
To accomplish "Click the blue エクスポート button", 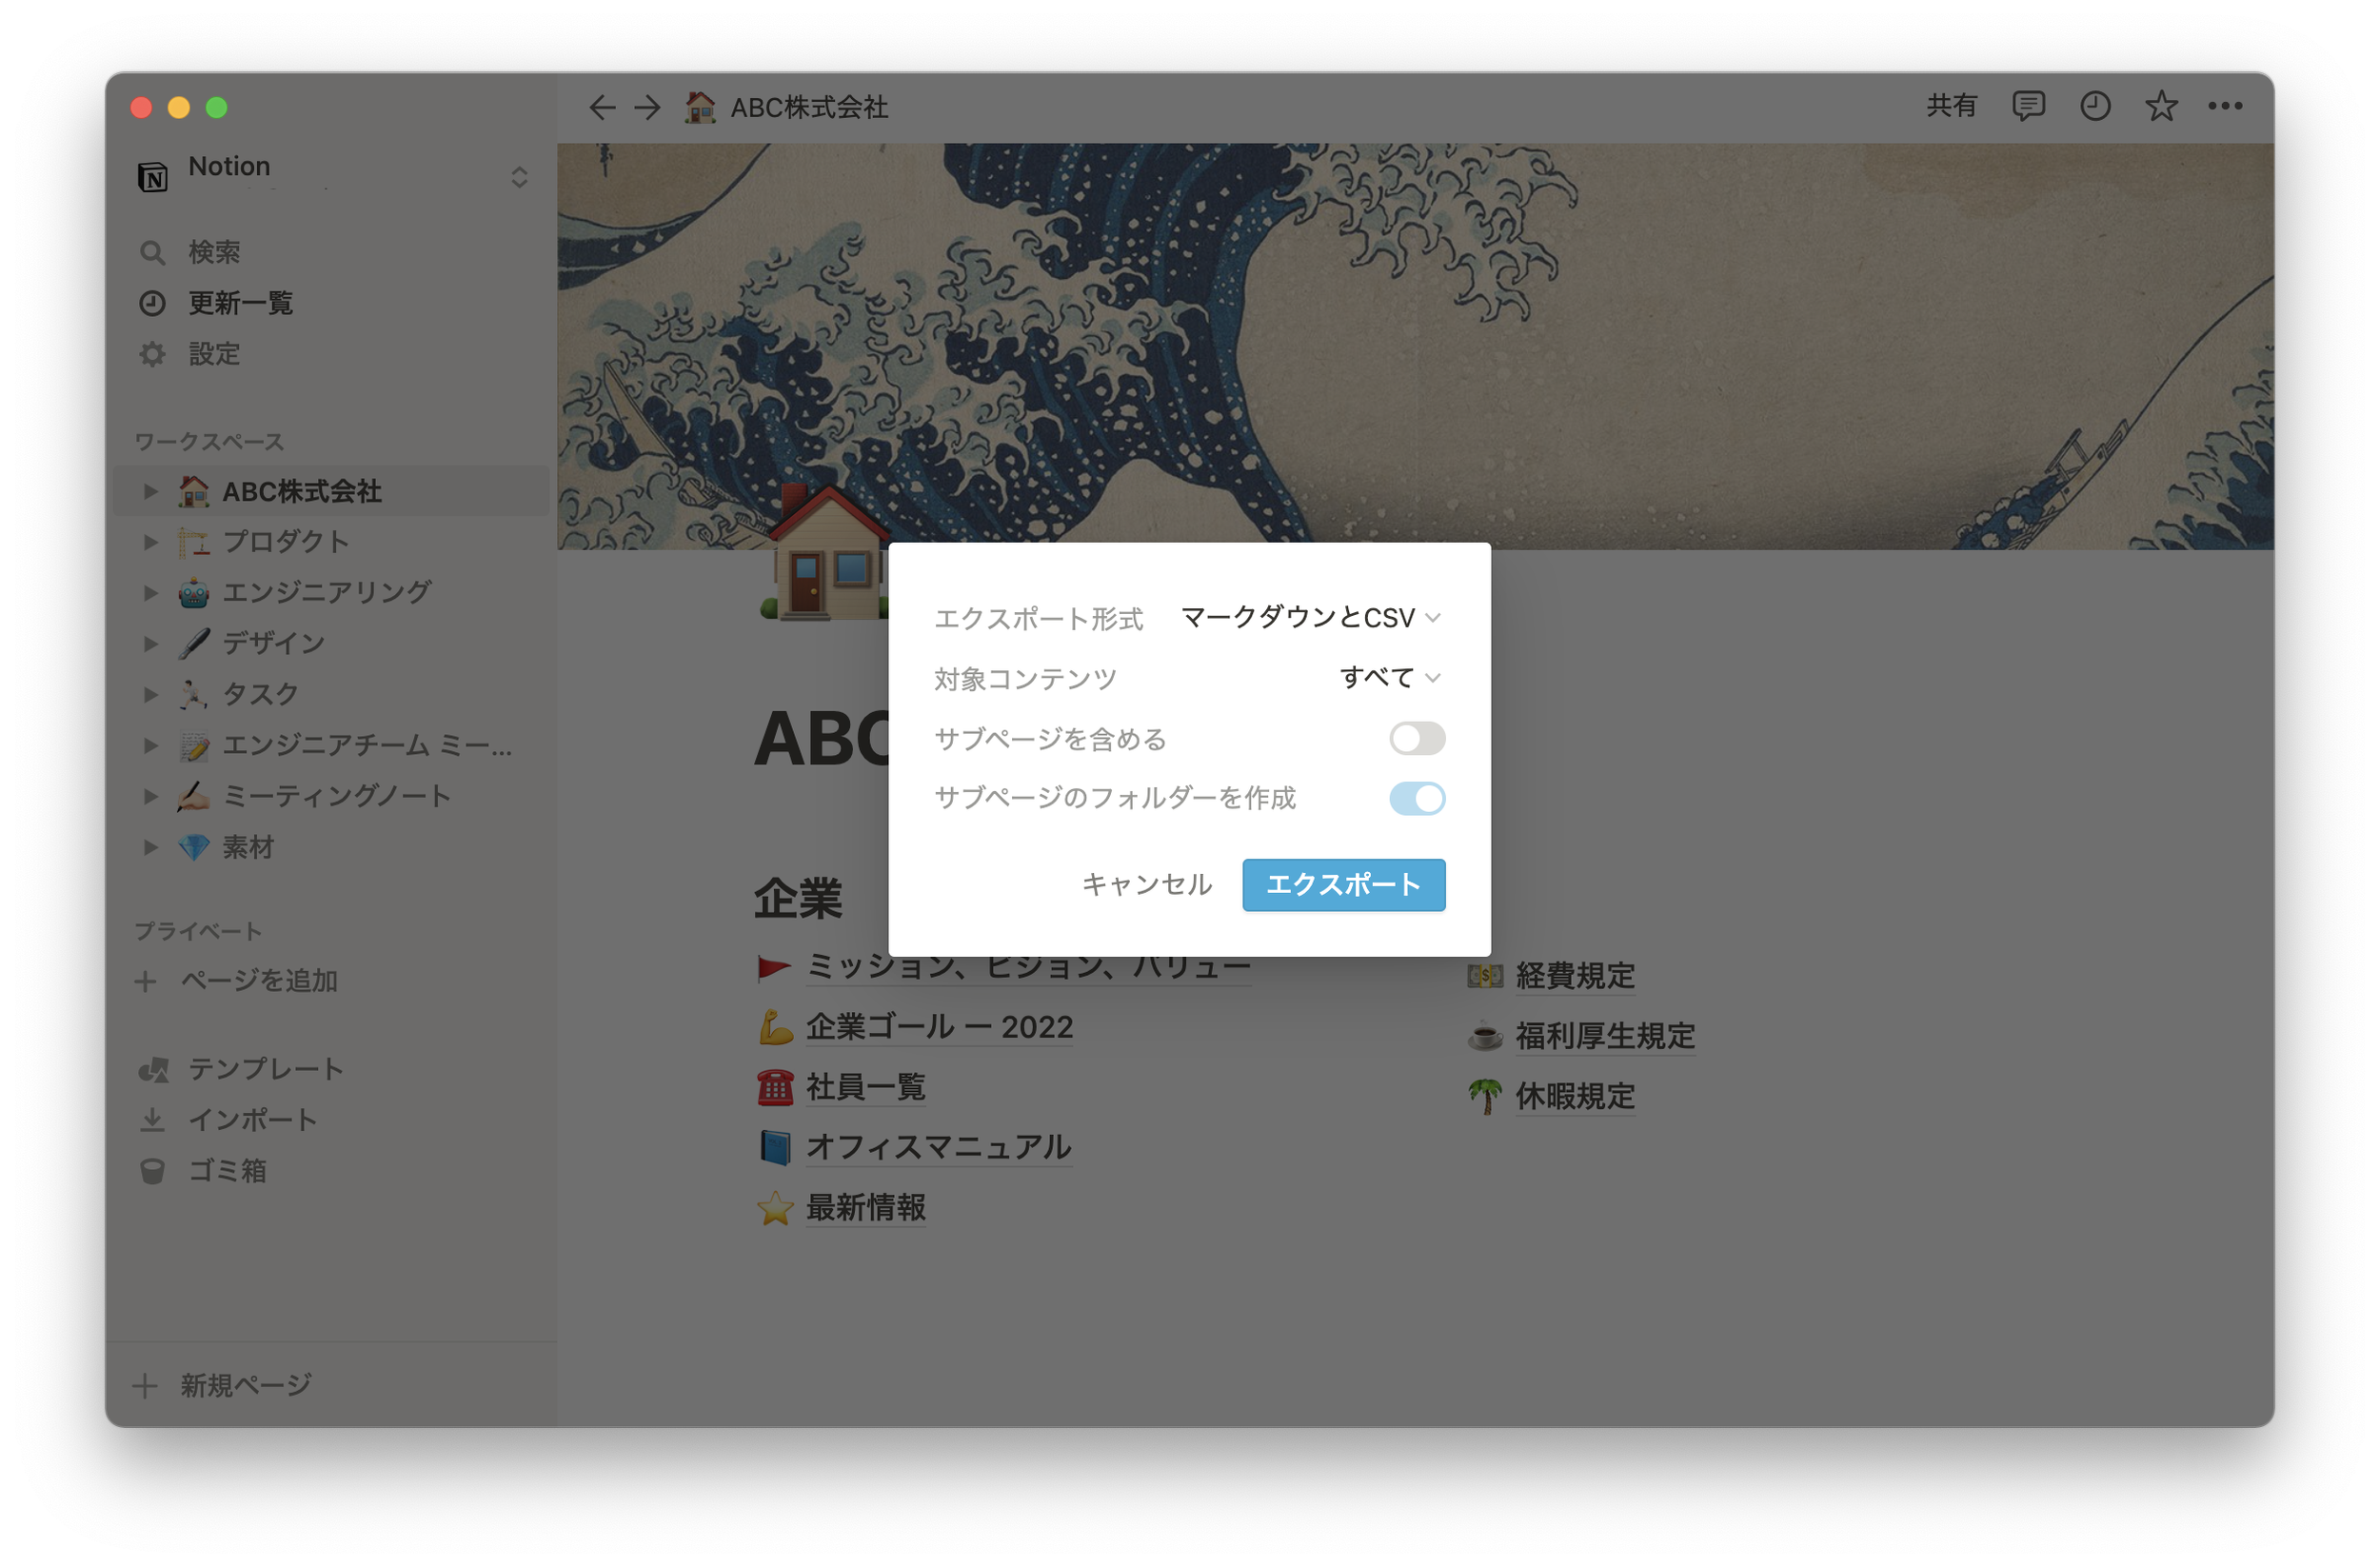I will click(1343, 884).
